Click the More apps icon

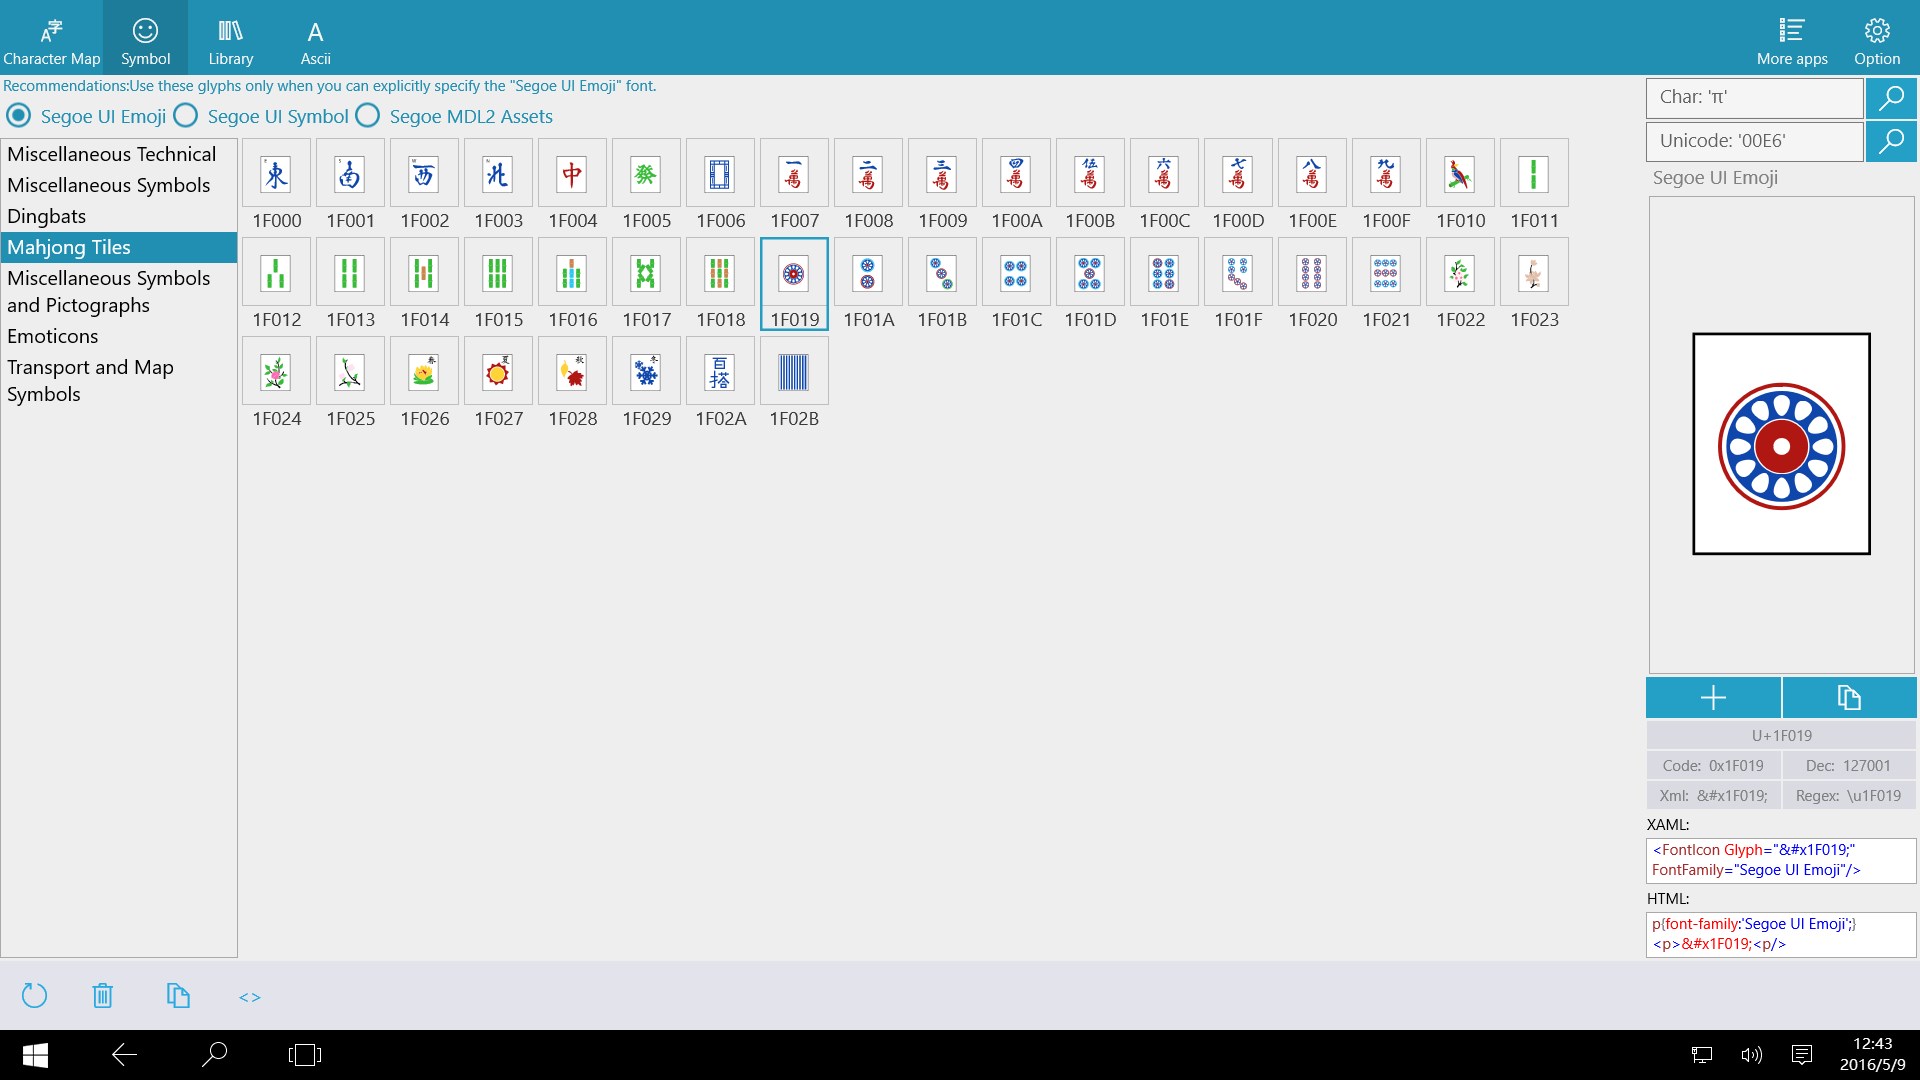tap(1791, 40)
